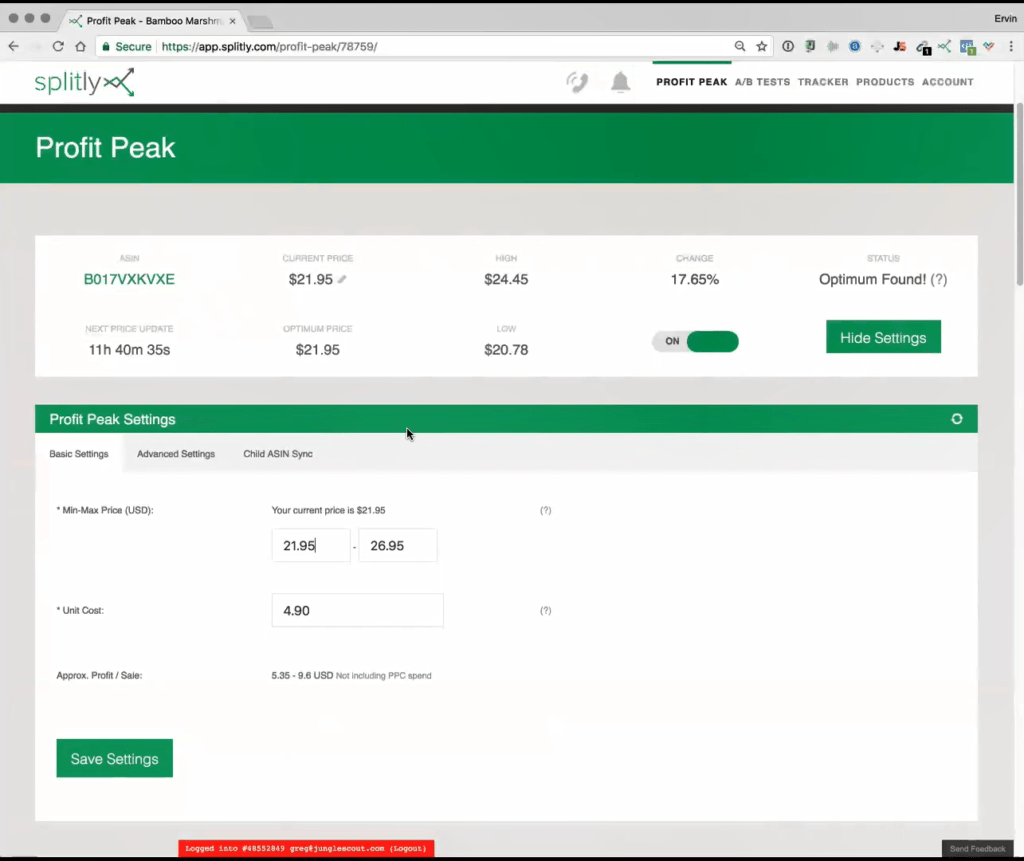The height and width of the screenshot is (861, 1024).
Task: Click the '11h 40m 35s' countdown
Action: coord(129,350)
